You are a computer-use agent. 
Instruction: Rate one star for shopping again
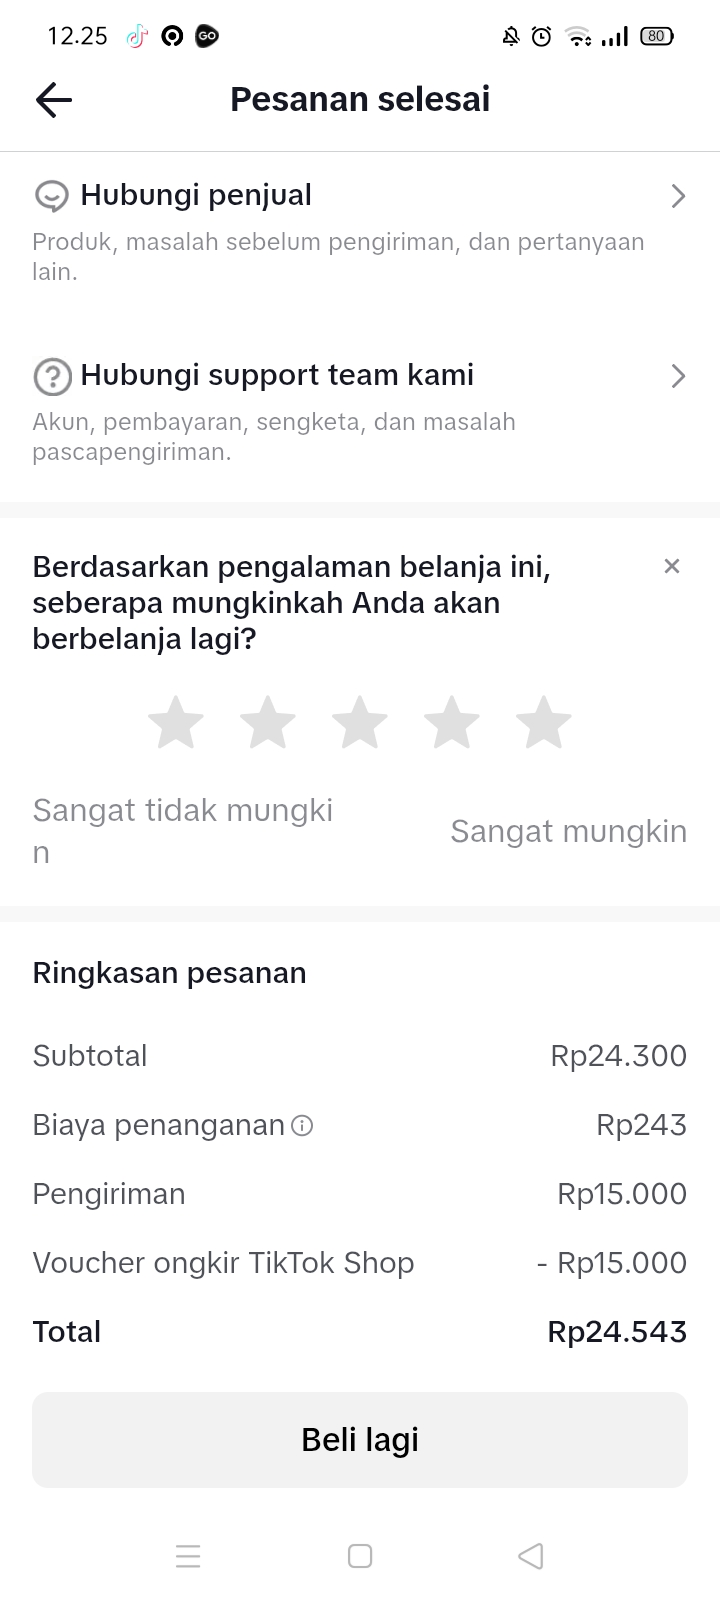(x=176, y=723)
